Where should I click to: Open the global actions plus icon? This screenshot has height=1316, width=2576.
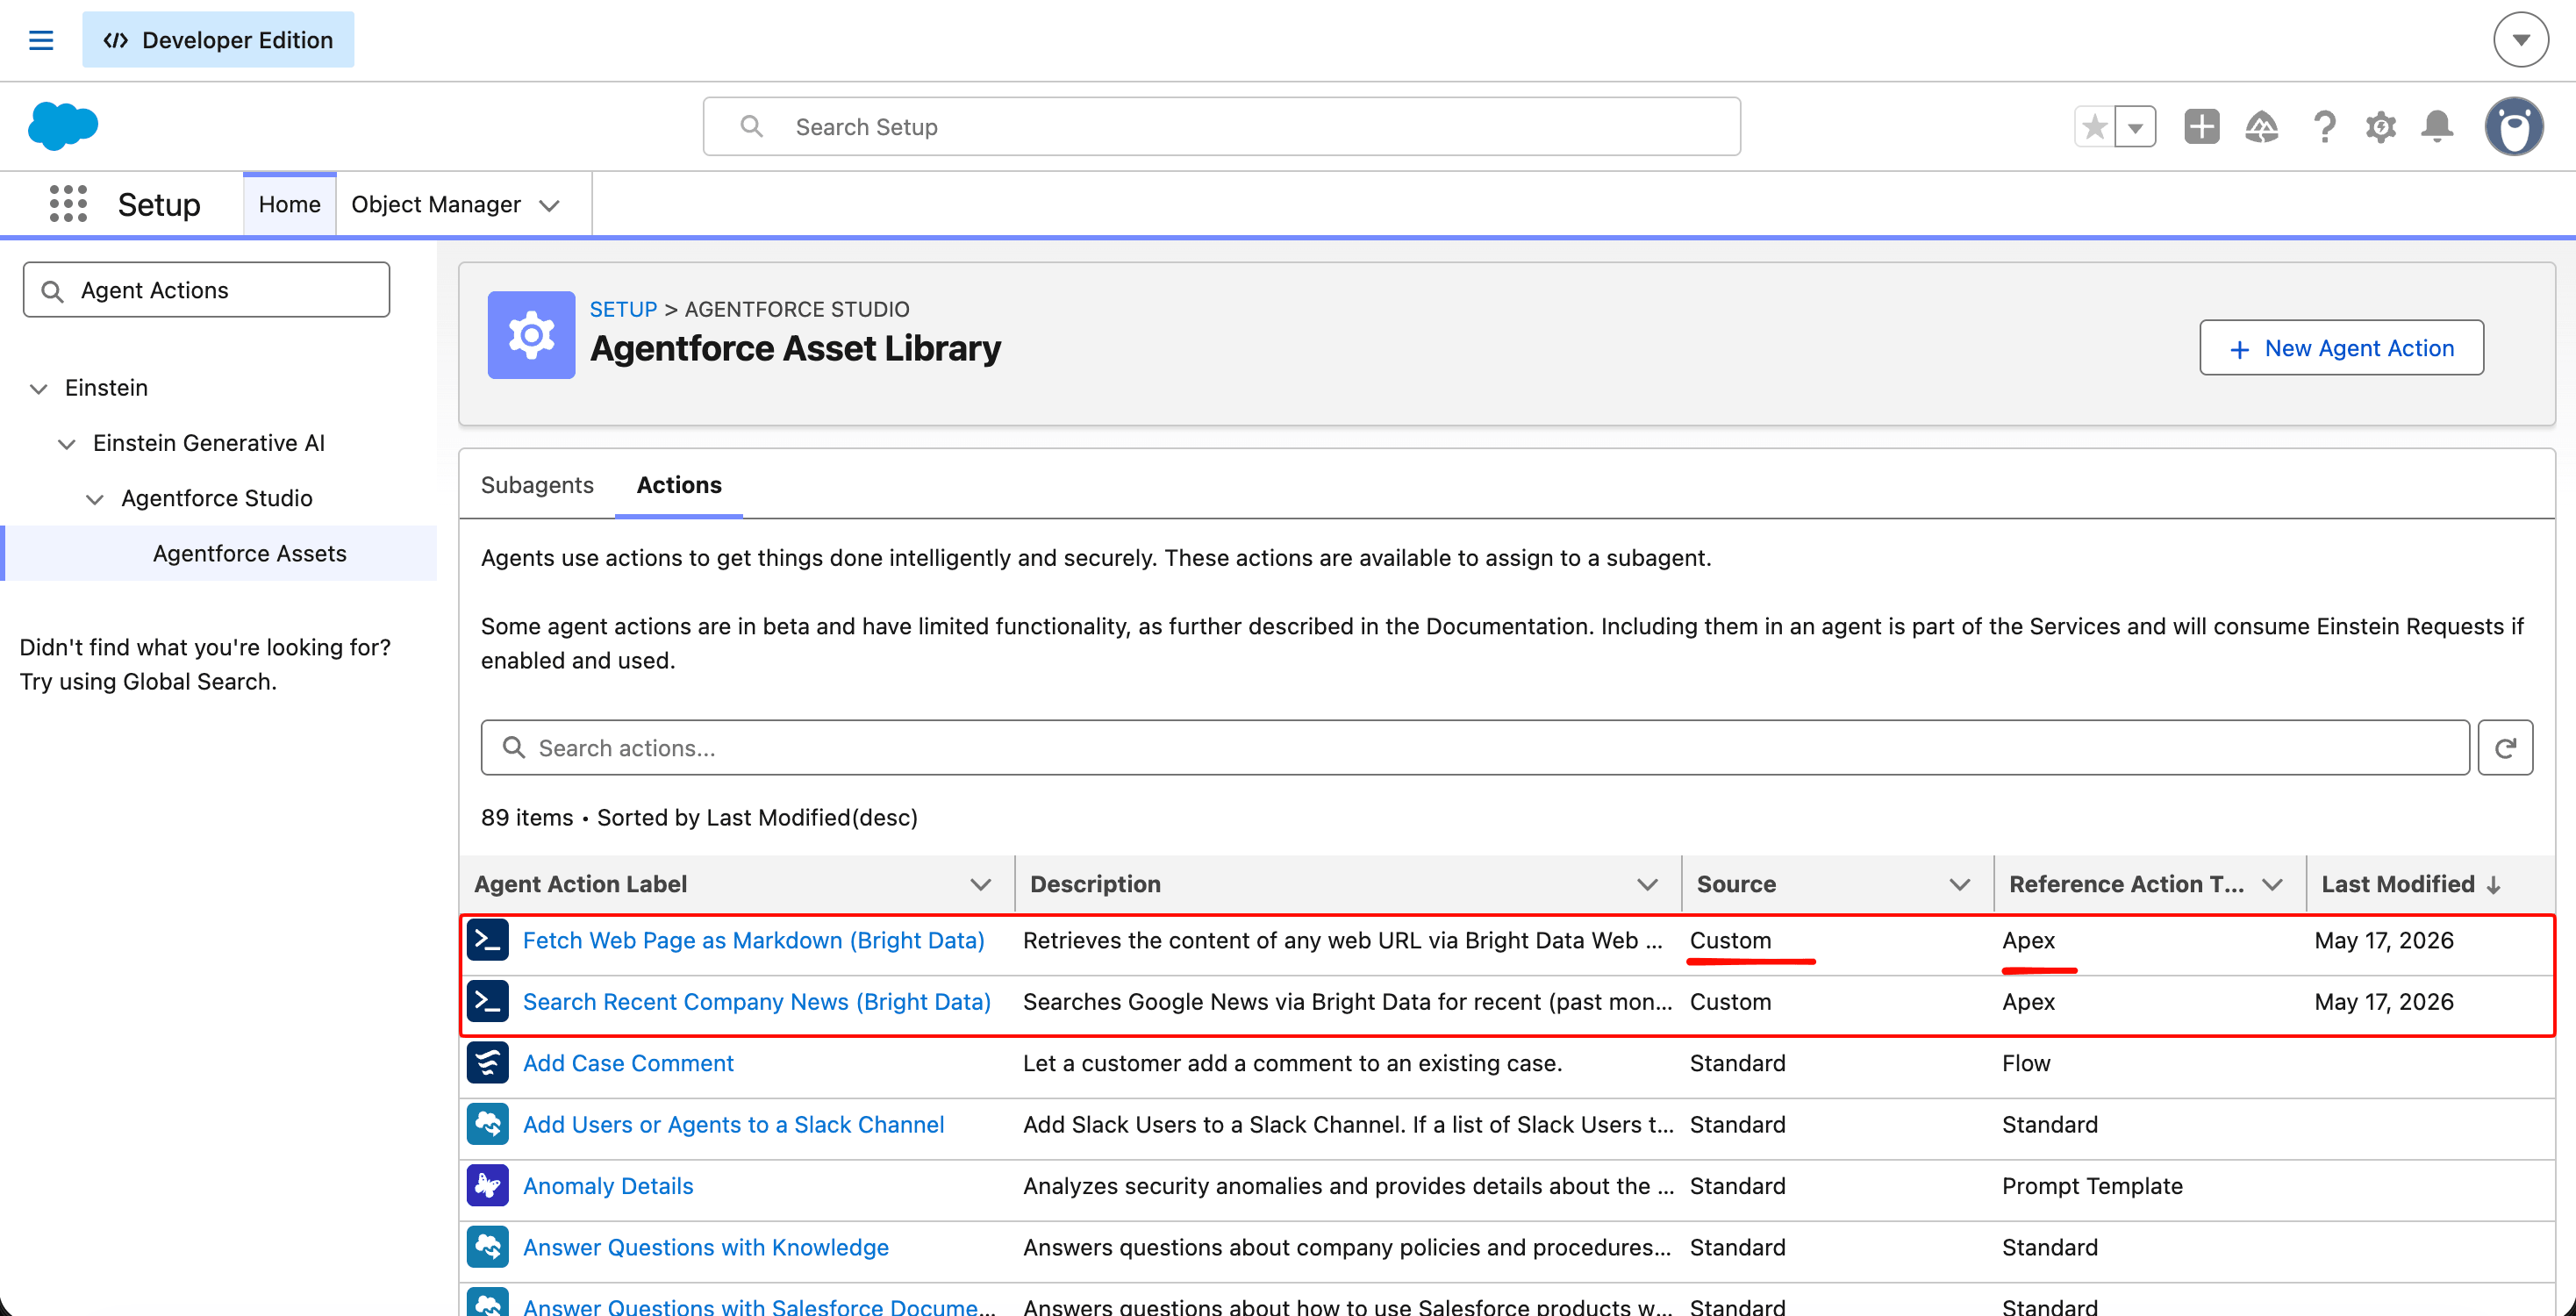2202,127
